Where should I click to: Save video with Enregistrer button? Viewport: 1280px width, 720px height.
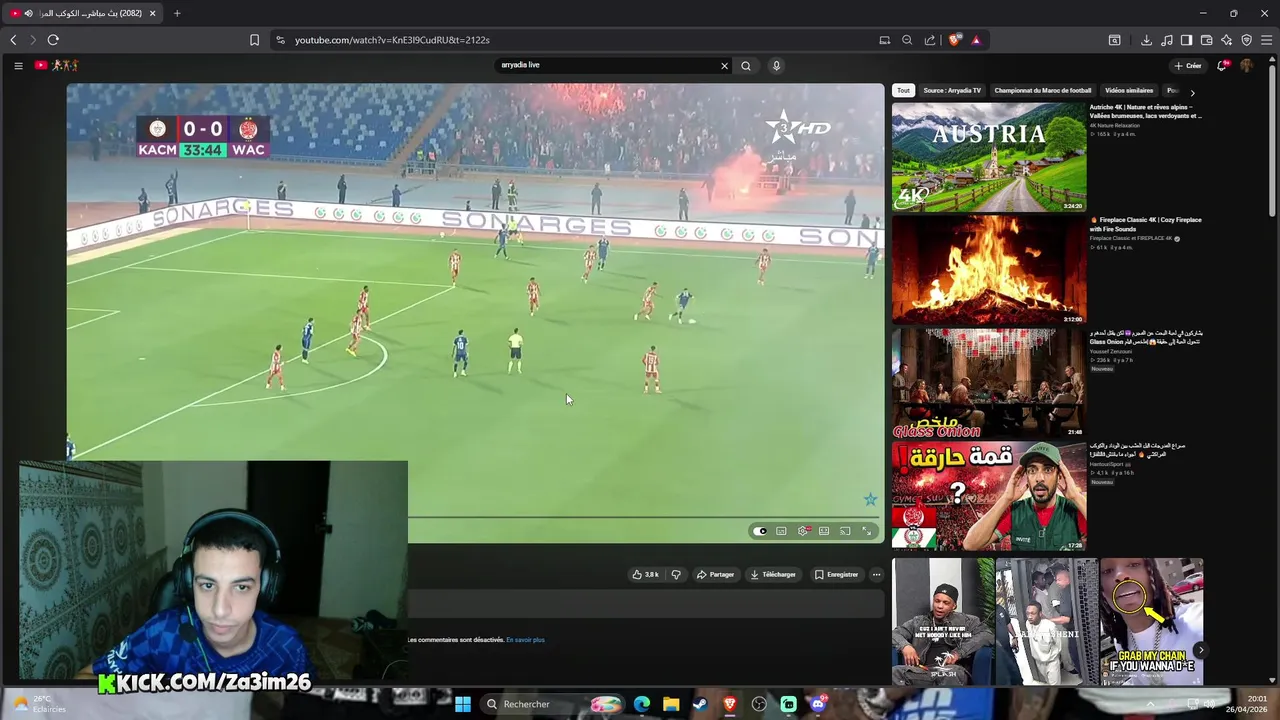tap(836, 575)
